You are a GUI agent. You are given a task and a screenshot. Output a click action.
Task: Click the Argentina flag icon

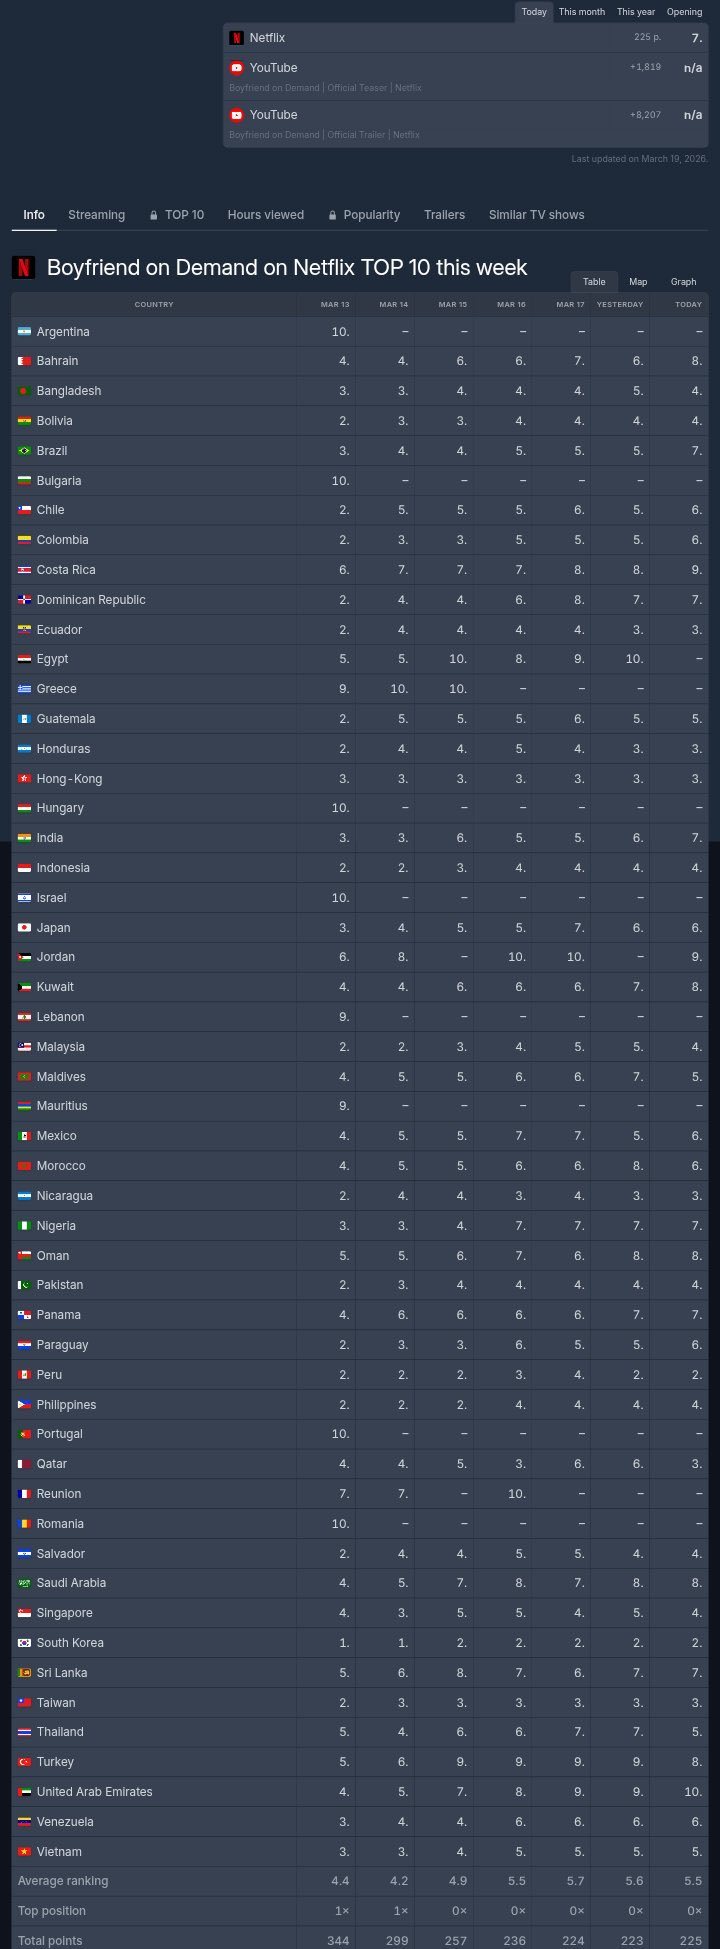pos(25,332)
